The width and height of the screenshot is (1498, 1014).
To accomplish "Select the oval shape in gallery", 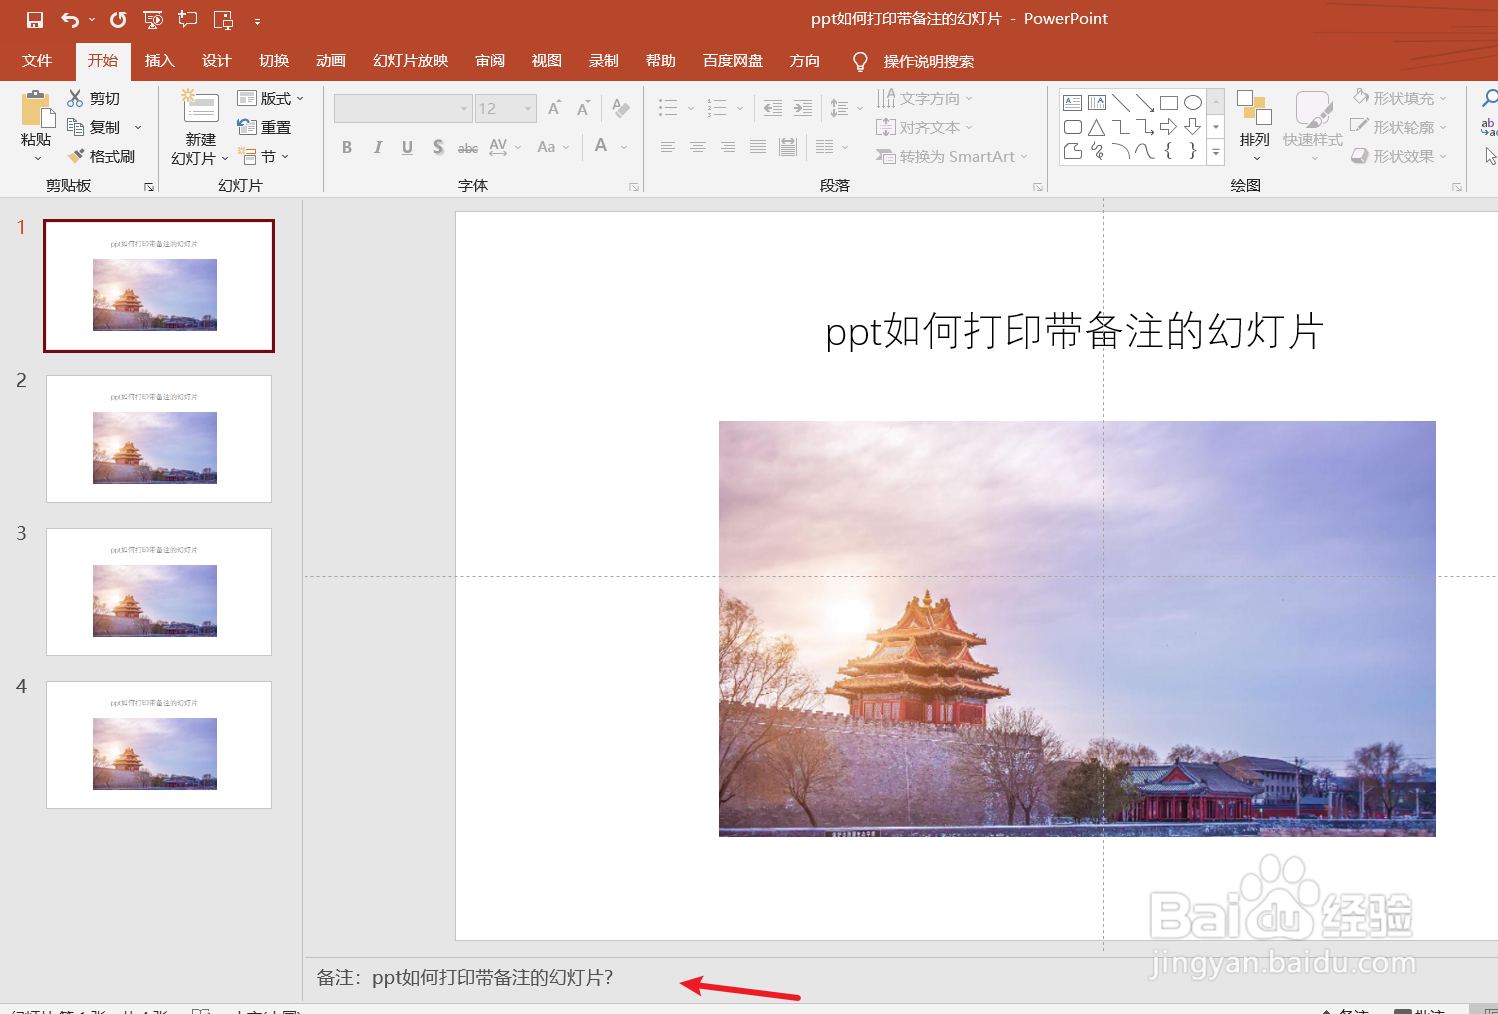I will pyautogui.click(x=1193, y=102).
